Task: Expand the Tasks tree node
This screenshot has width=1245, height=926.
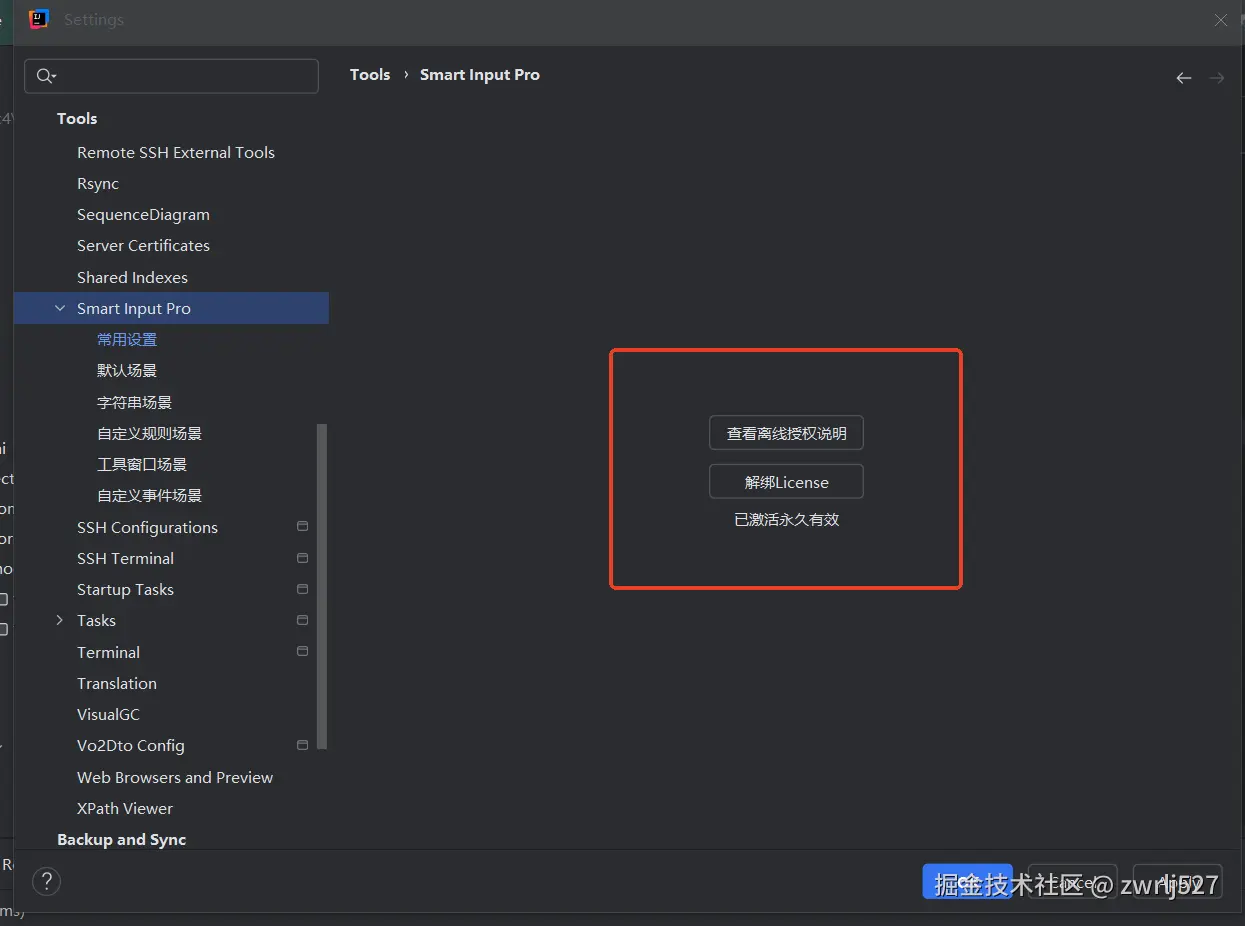Action: click(60, 620)
